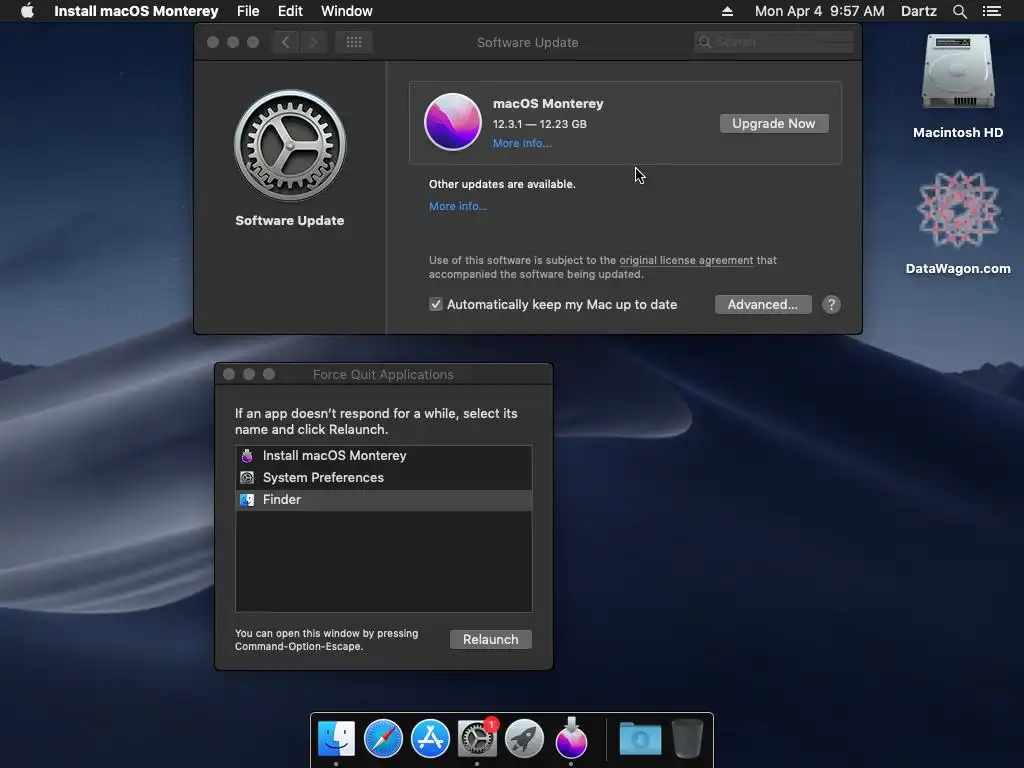Open the Apple menu
The width and height of the screenshot is (1024, 768).
click(x=27, y=11)
